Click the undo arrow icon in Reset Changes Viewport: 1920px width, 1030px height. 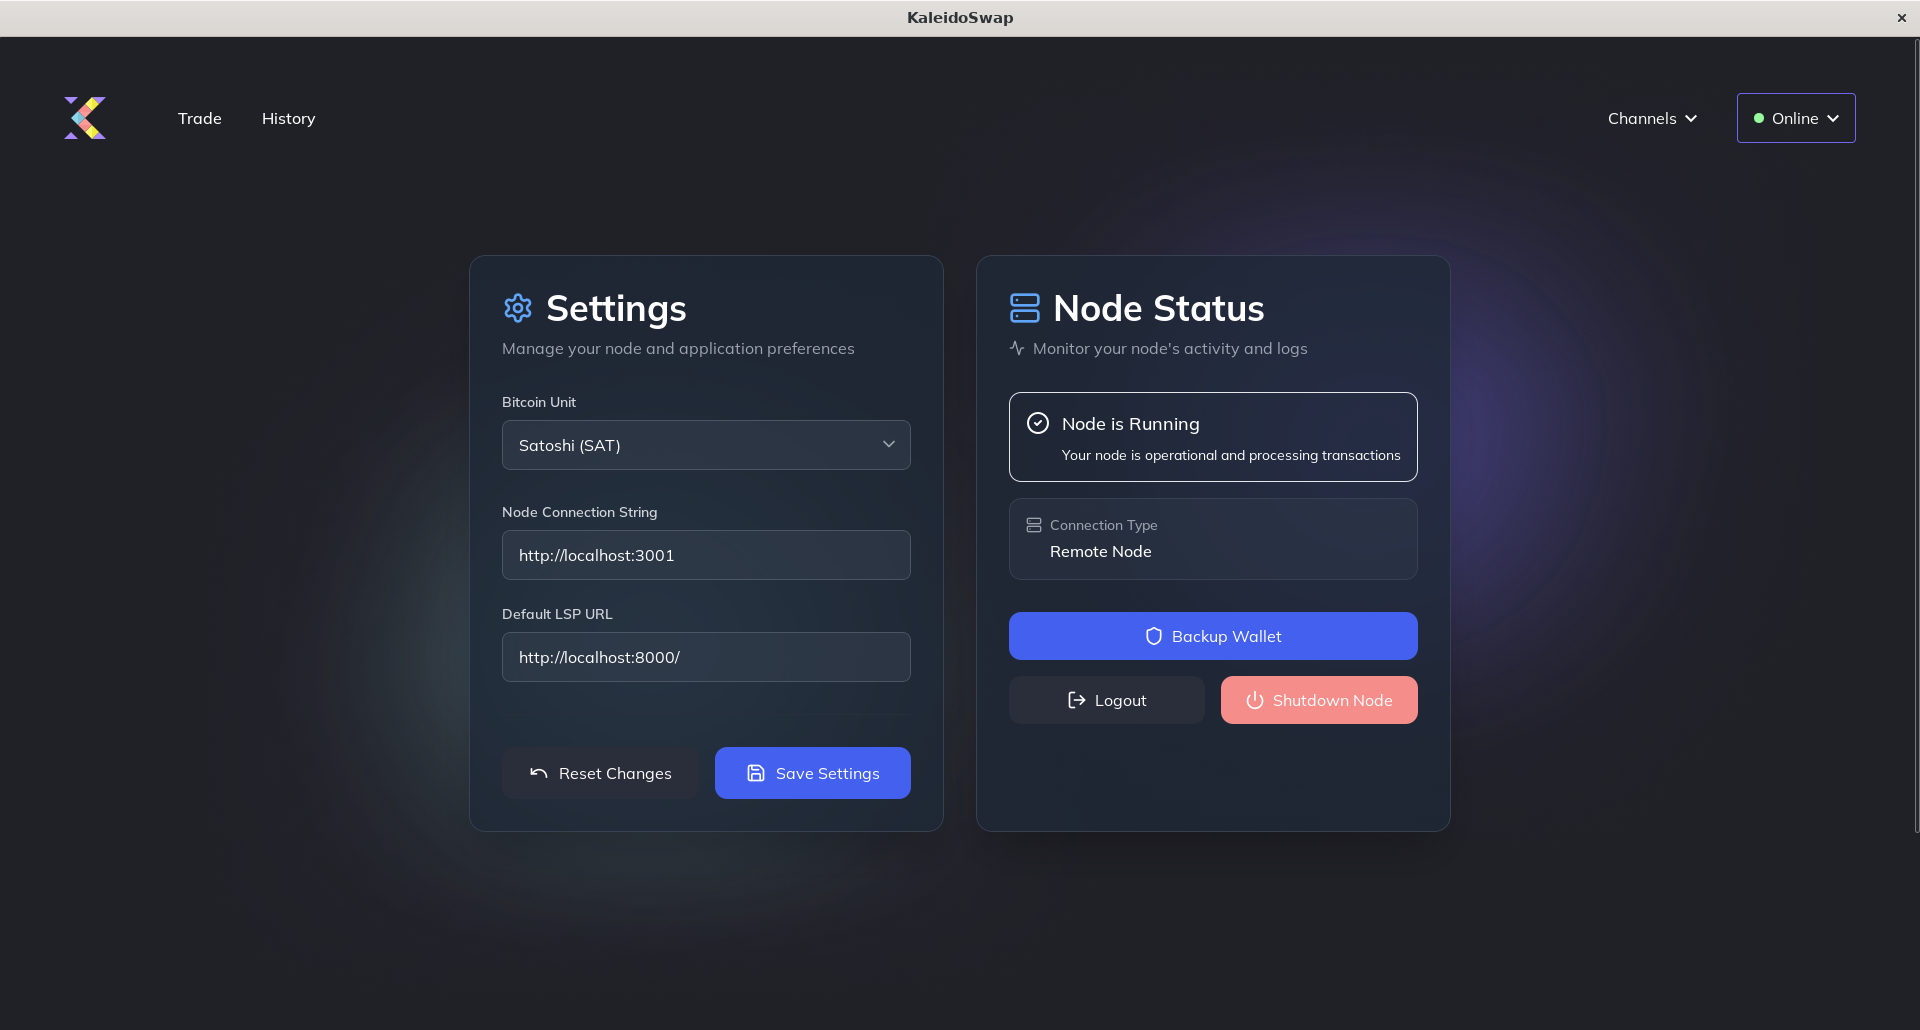tap(538, 773)
